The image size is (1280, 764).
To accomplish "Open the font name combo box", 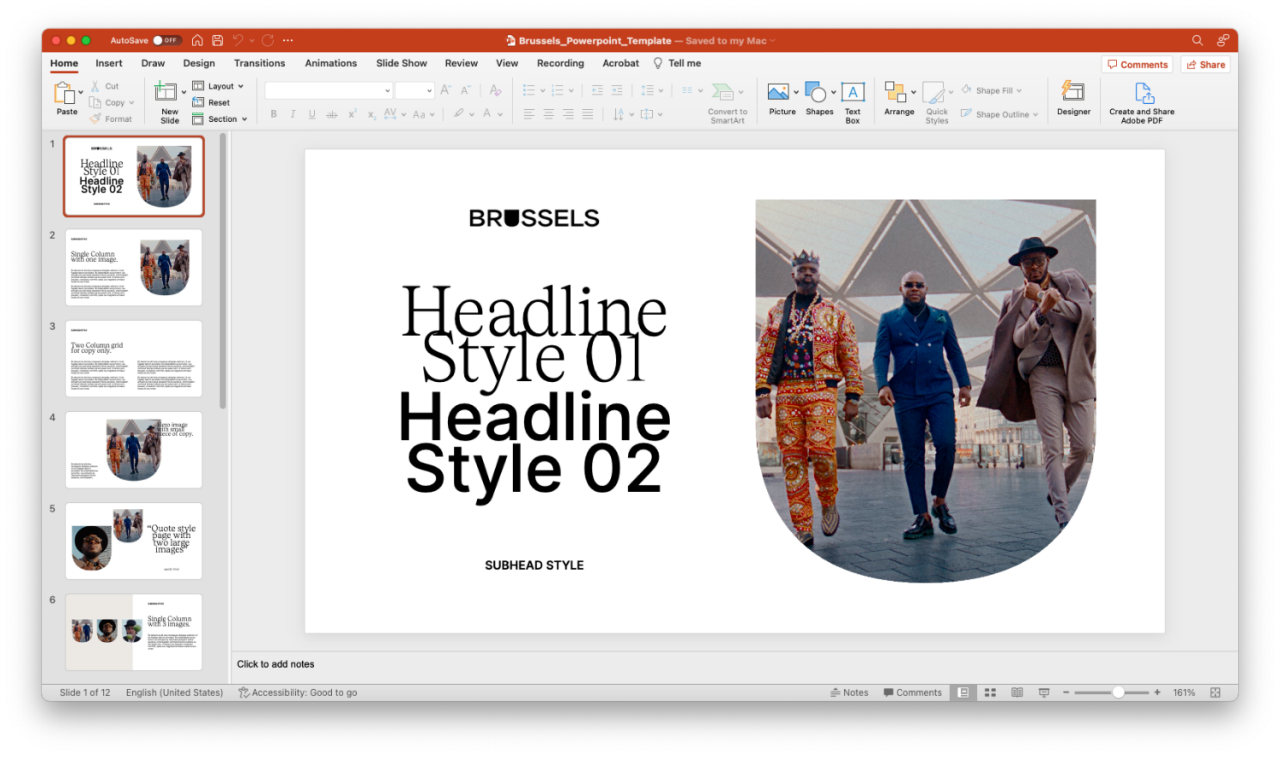I will [329, 90].
